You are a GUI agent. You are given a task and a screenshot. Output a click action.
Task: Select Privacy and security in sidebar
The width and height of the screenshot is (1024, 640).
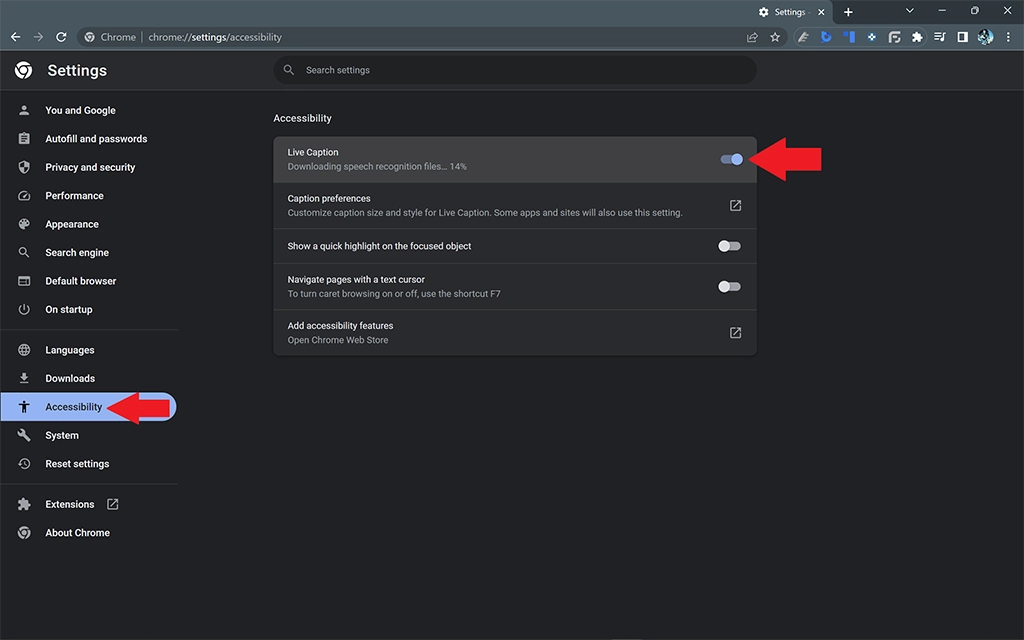point(90,167)
